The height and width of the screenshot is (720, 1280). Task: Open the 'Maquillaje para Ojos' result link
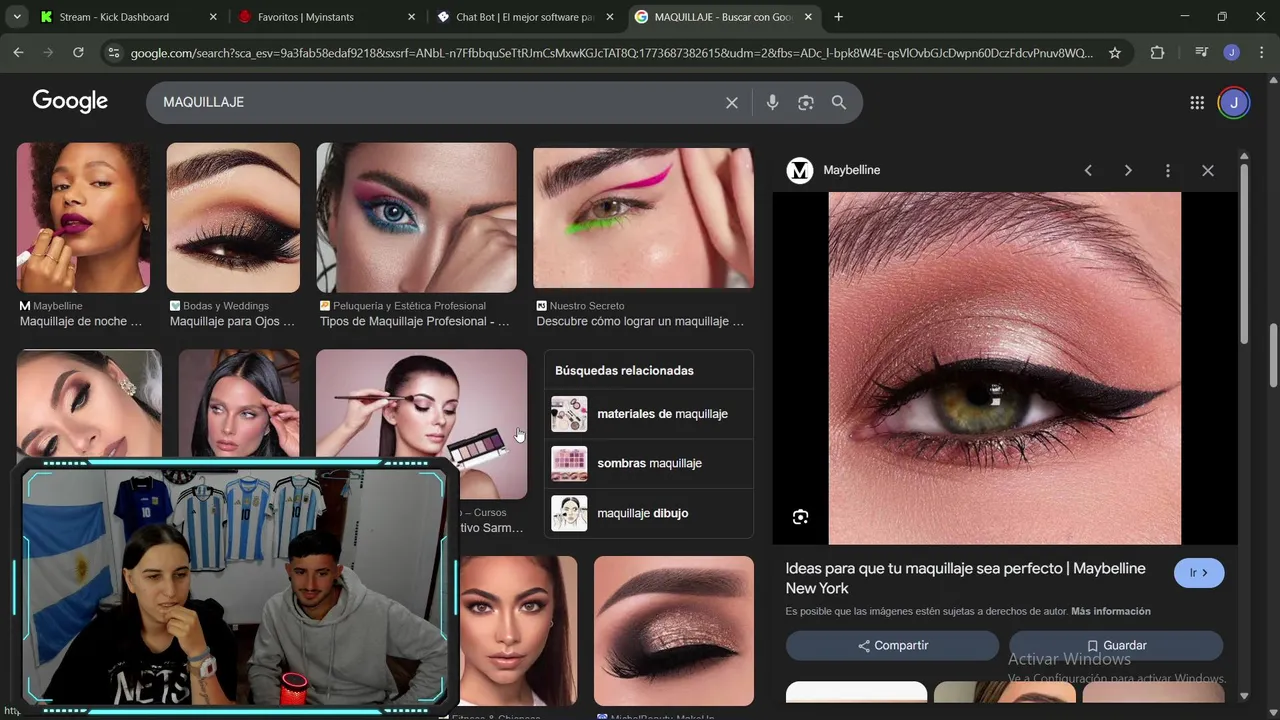click(232, 321)
